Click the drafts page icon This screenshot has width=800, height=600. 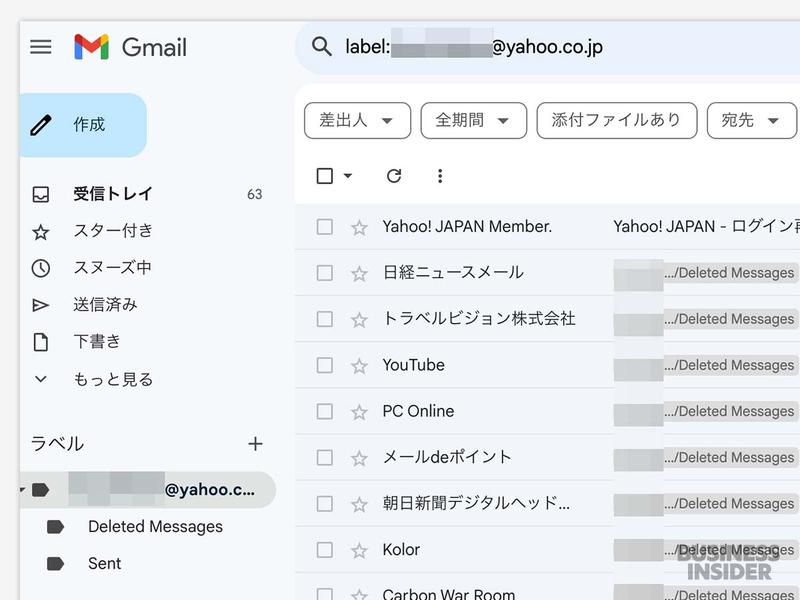click(x=41, y=342)
